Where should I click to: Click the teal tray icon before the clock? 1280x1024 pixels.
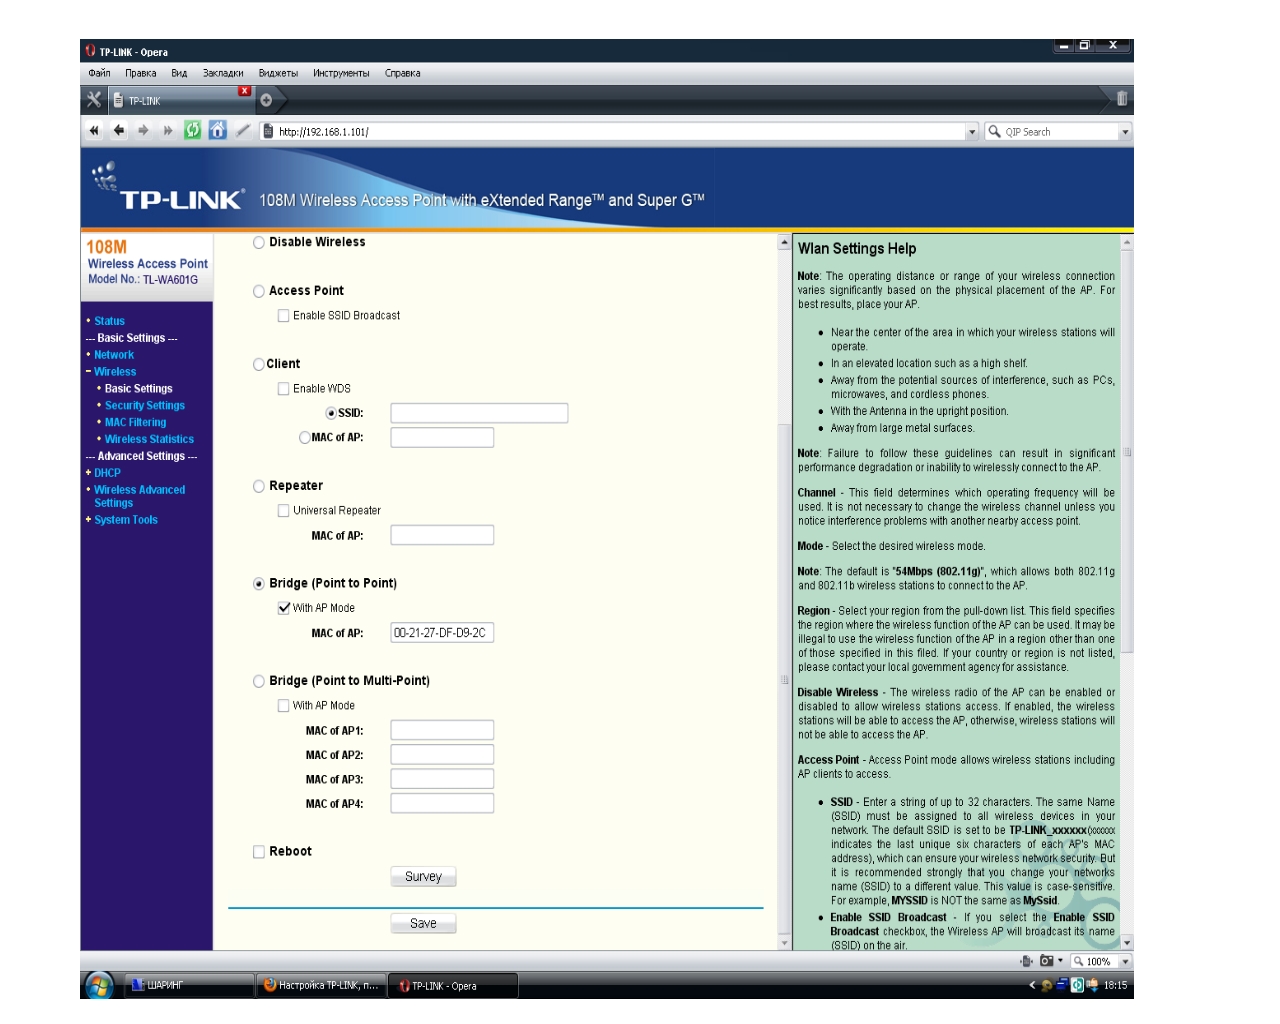click(1077, 985)
